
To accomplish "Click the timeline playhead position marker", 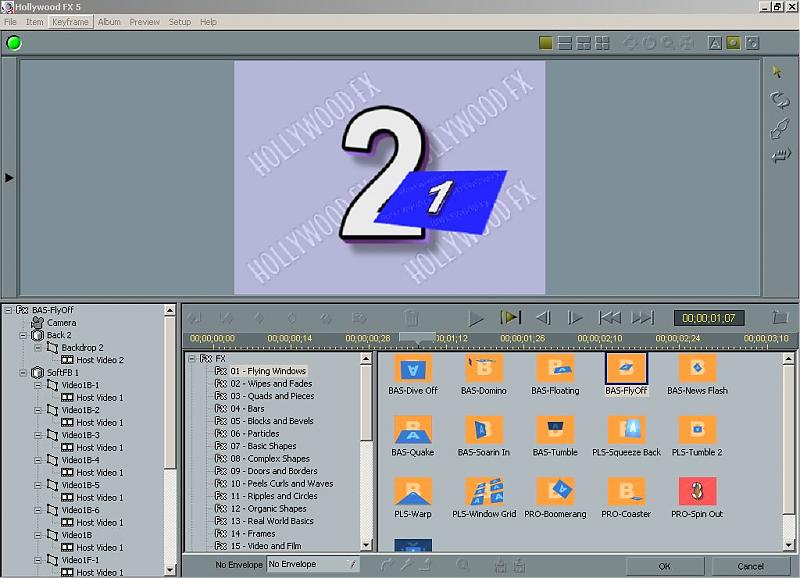I will pyautogui.click(x=417, y=338).
